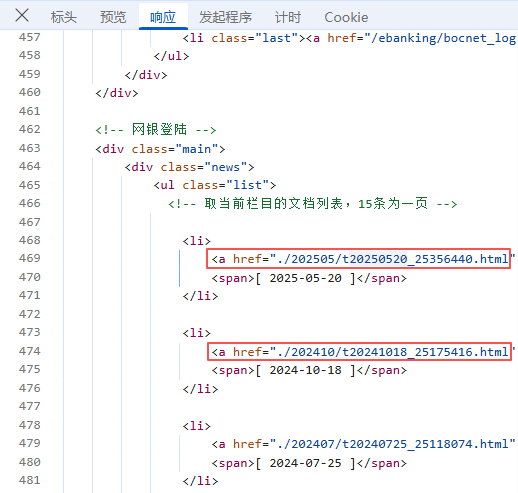Image resolution: width=518 pixels, height=493 pixels.
Task: Open the 计时 tab
Action: tap(288, 17)
